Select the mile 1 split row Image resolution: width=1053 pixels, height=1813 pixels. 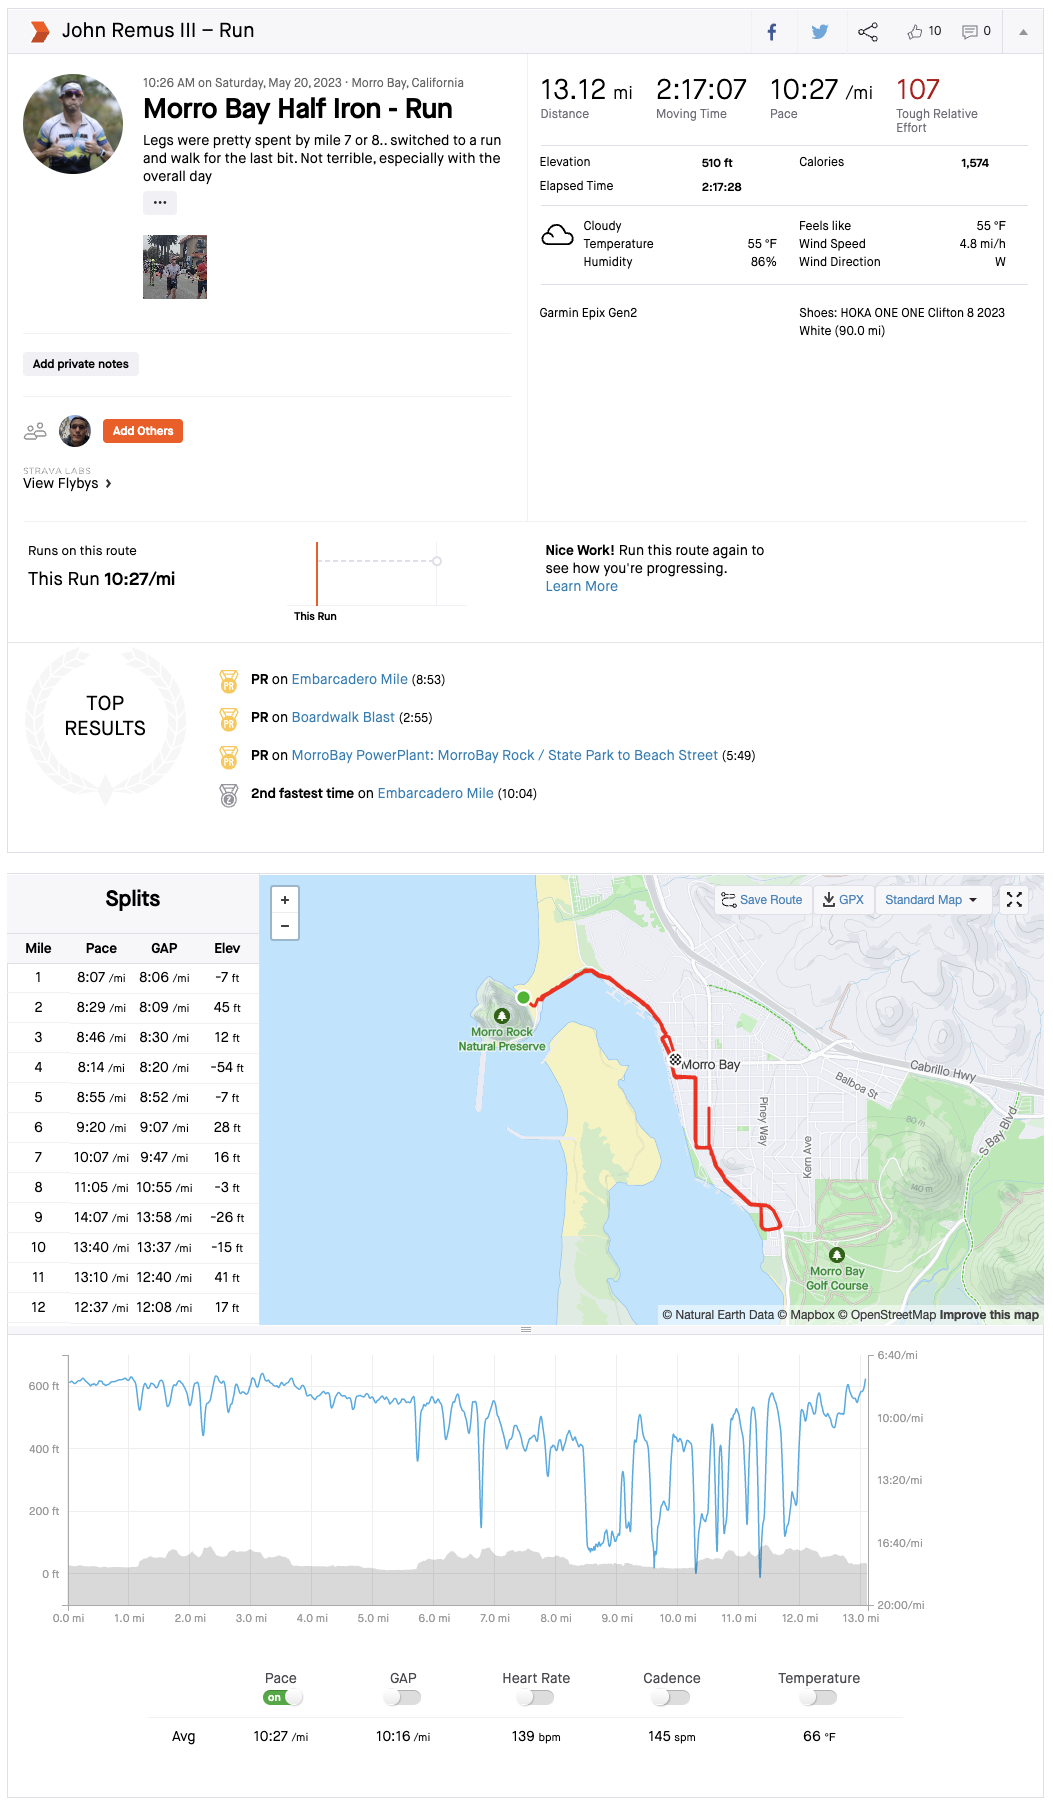pos(133,977)
